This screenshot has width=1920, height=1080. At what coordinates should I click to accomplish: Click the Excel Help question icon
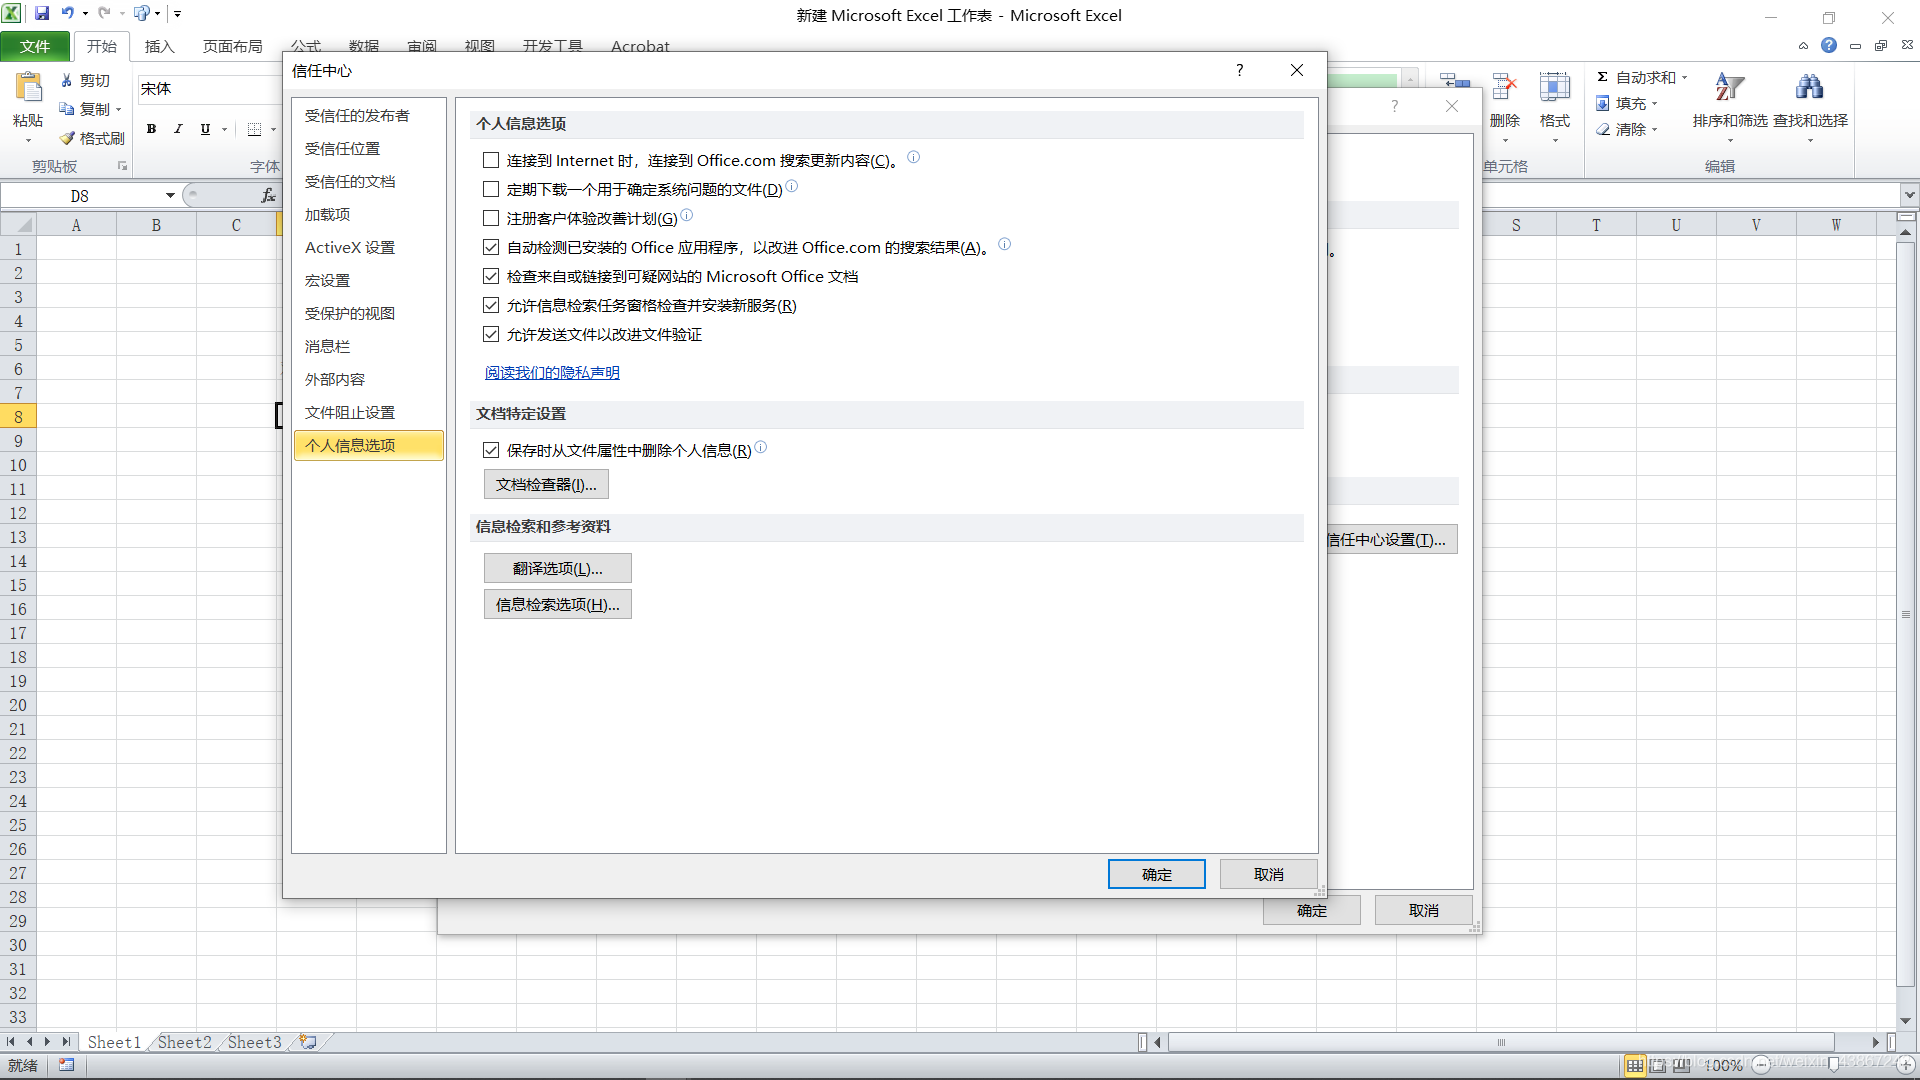(x=1829, y=45)
